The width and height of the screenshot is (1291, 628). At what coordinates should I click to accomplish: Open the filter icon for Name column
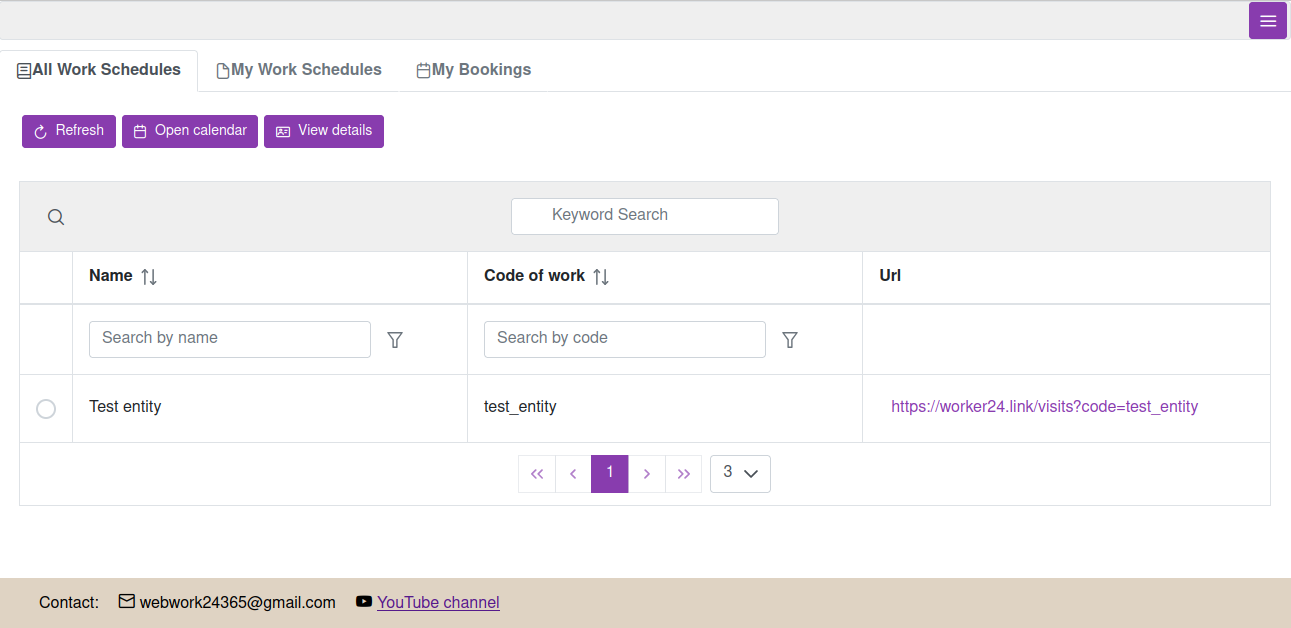pos(395,340)
